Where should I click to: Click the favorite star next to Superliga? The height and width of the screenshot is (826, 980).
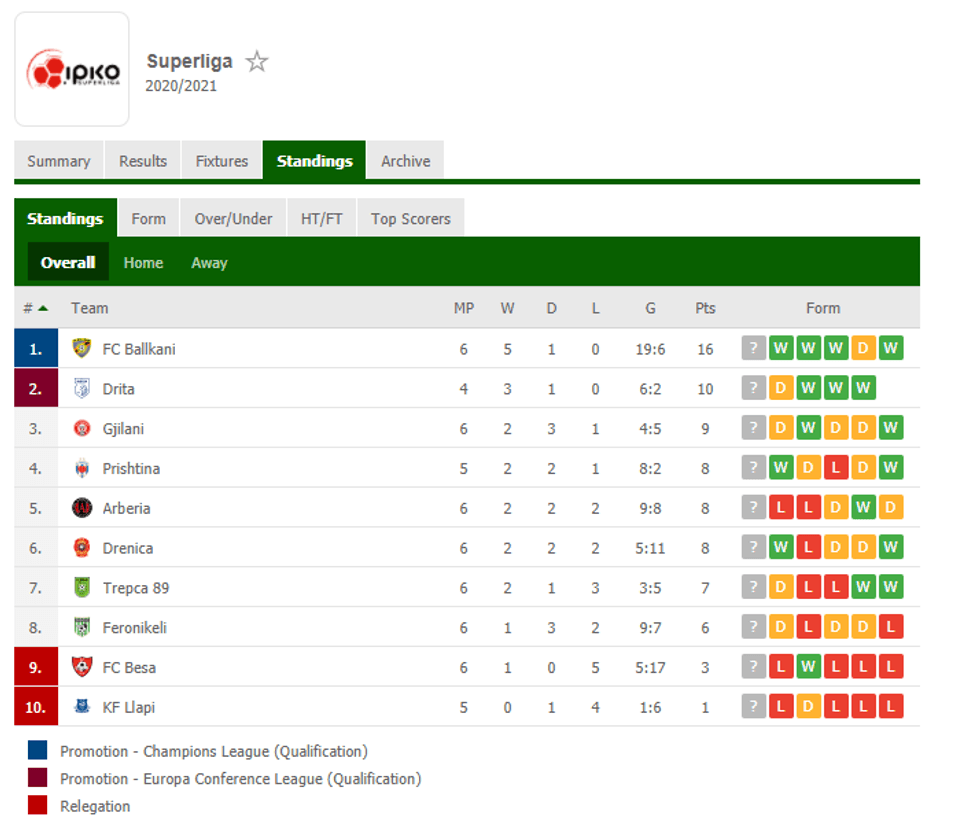(257, 62)
